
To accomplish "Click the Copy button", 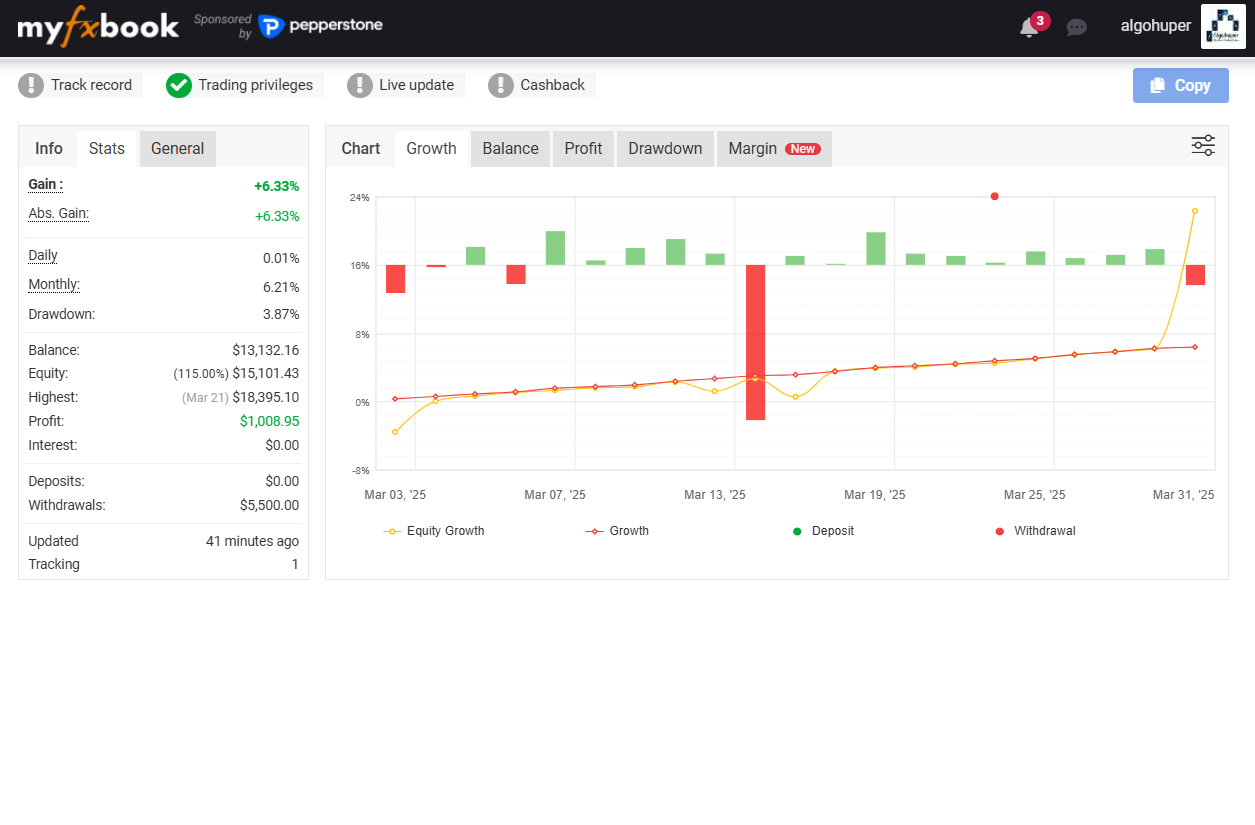I will 1181,85.
